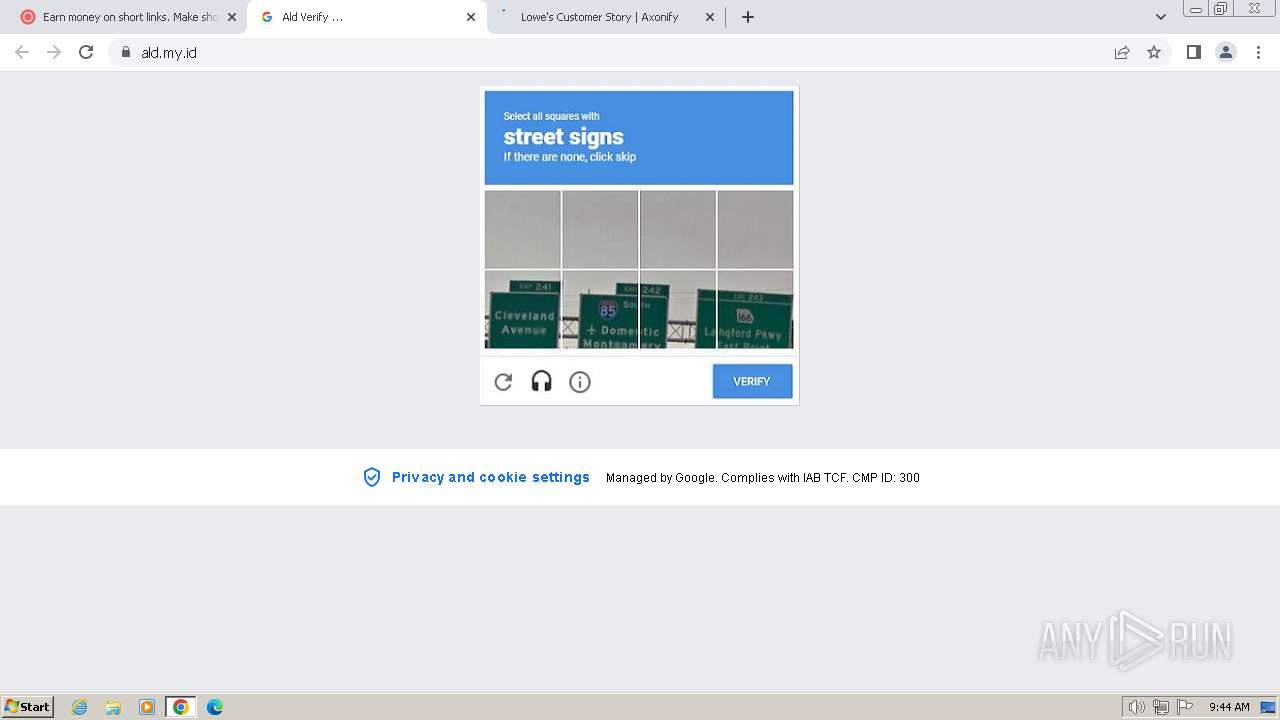Launch Internet Explorer from taskbar
Image resolution: width=1280 pixels, height=720 pixels.
click(x=80, y=707)
